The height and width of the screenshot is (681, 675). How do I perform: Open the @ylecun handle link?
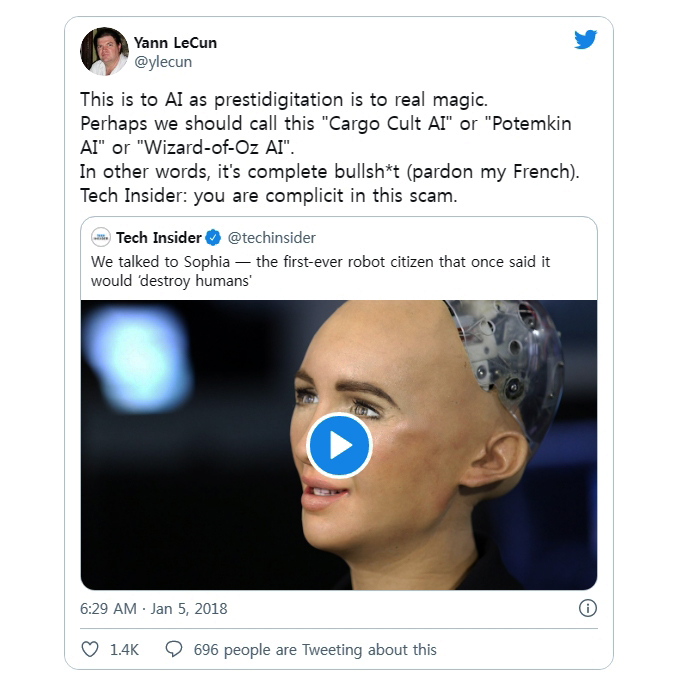pos(163,62)
